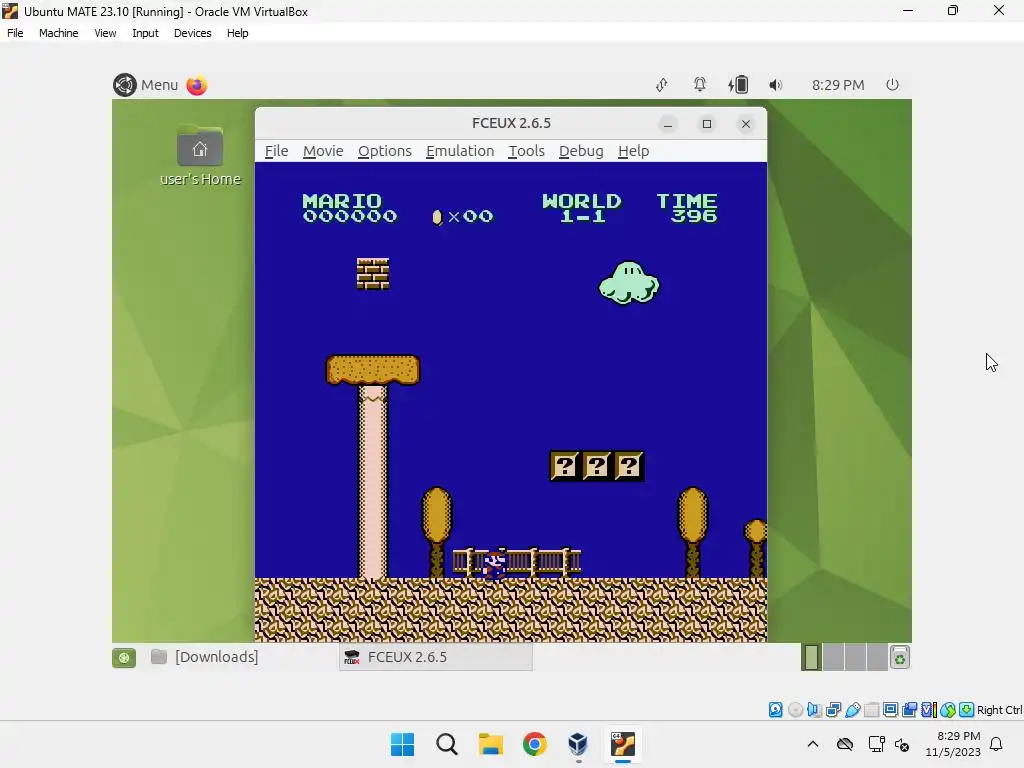
Task: Click VirtualBox recording status icon
Action: [909, 709]
